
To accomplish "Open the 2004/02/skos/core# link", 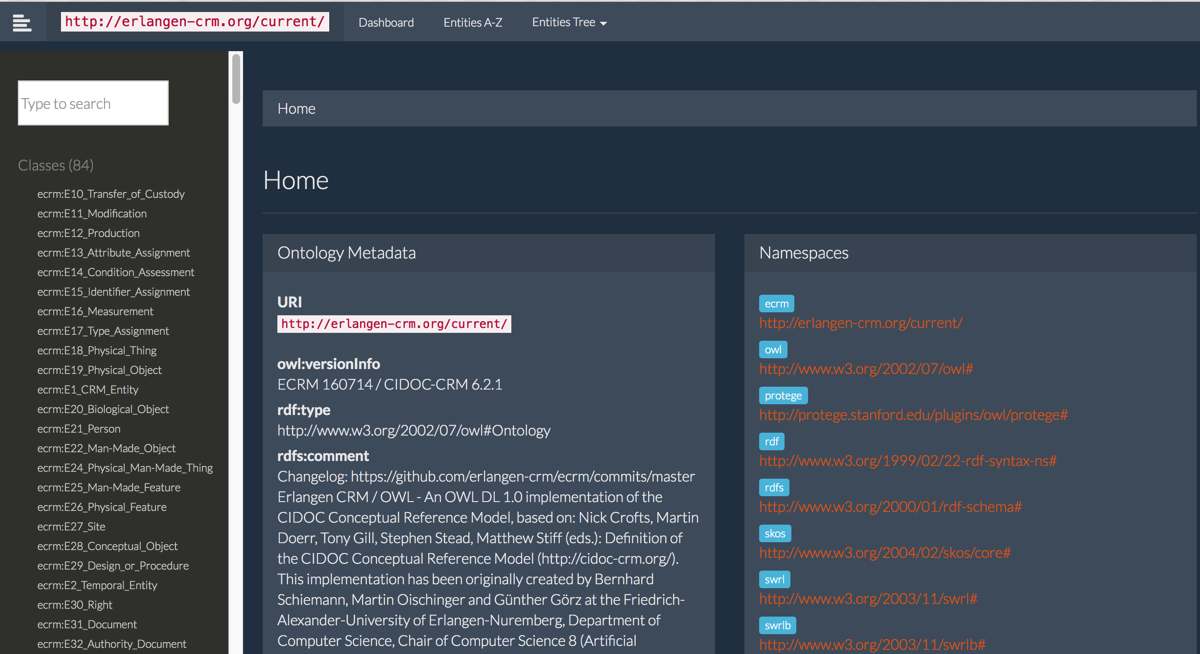I will (x=885, y=553).
